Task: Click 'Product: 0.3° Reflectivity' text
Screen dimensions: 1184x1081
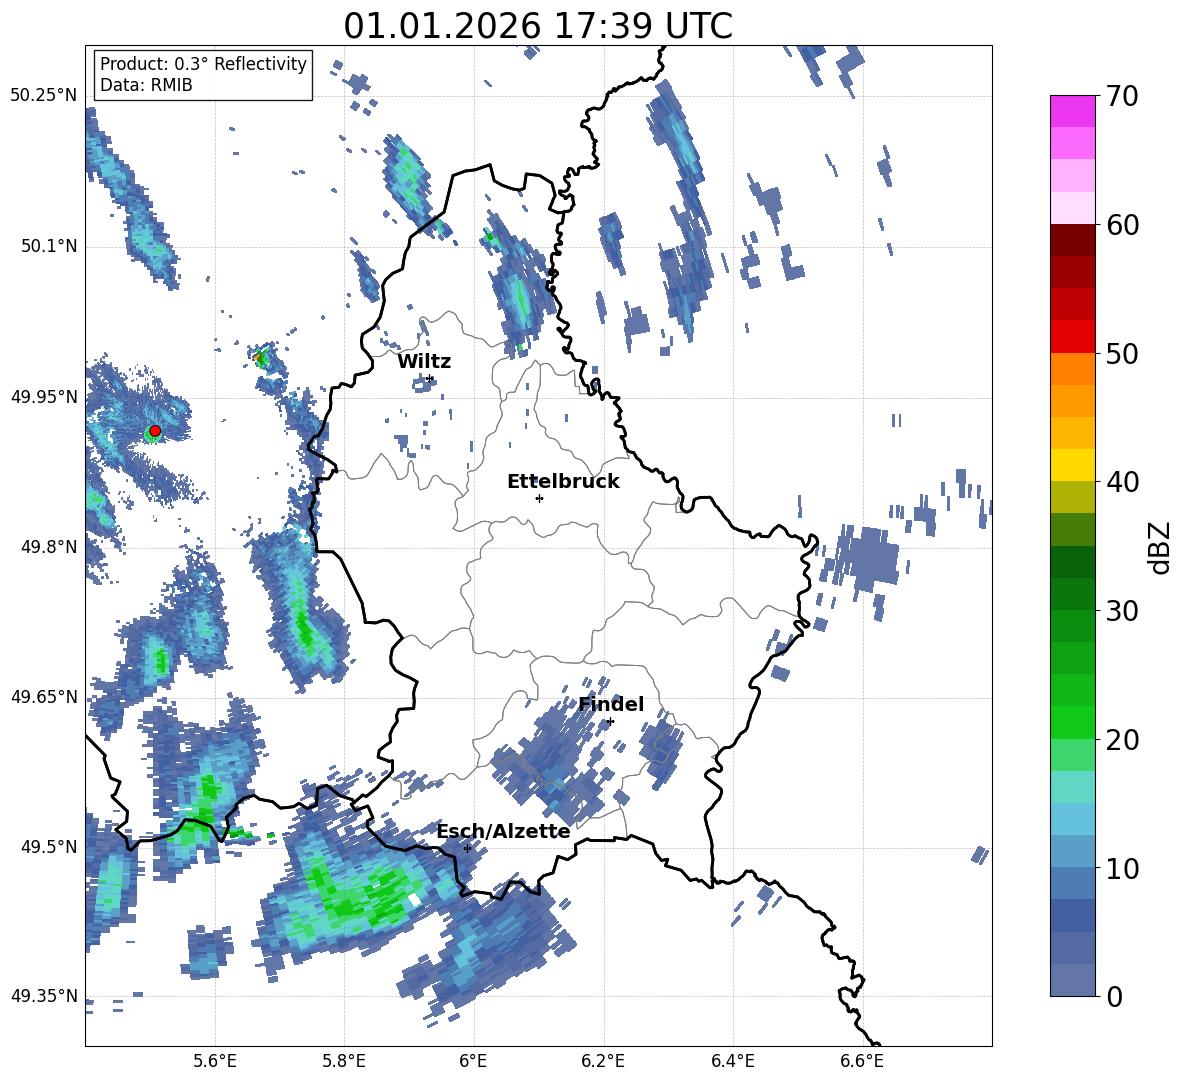Action: (x=203, y=64)
